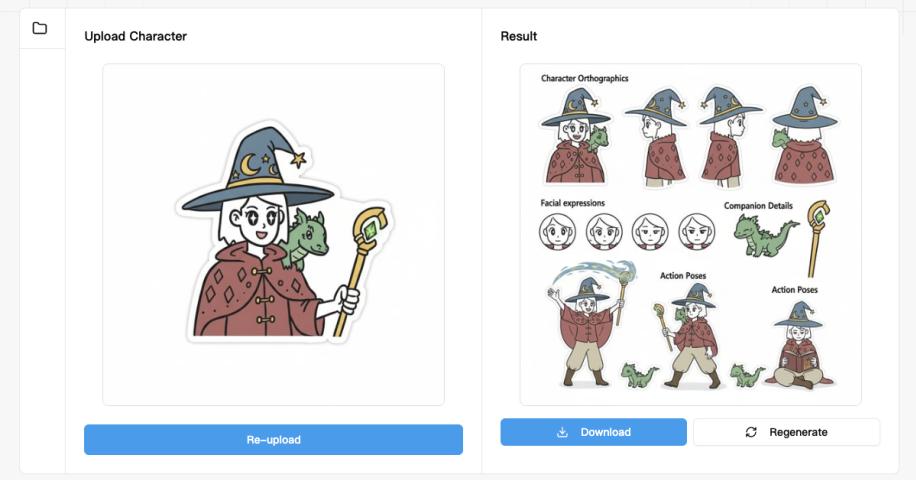916x480 pixels.
Task: Select the uploaded wizard's crescent moon hat
Action: tap(258, 168)
